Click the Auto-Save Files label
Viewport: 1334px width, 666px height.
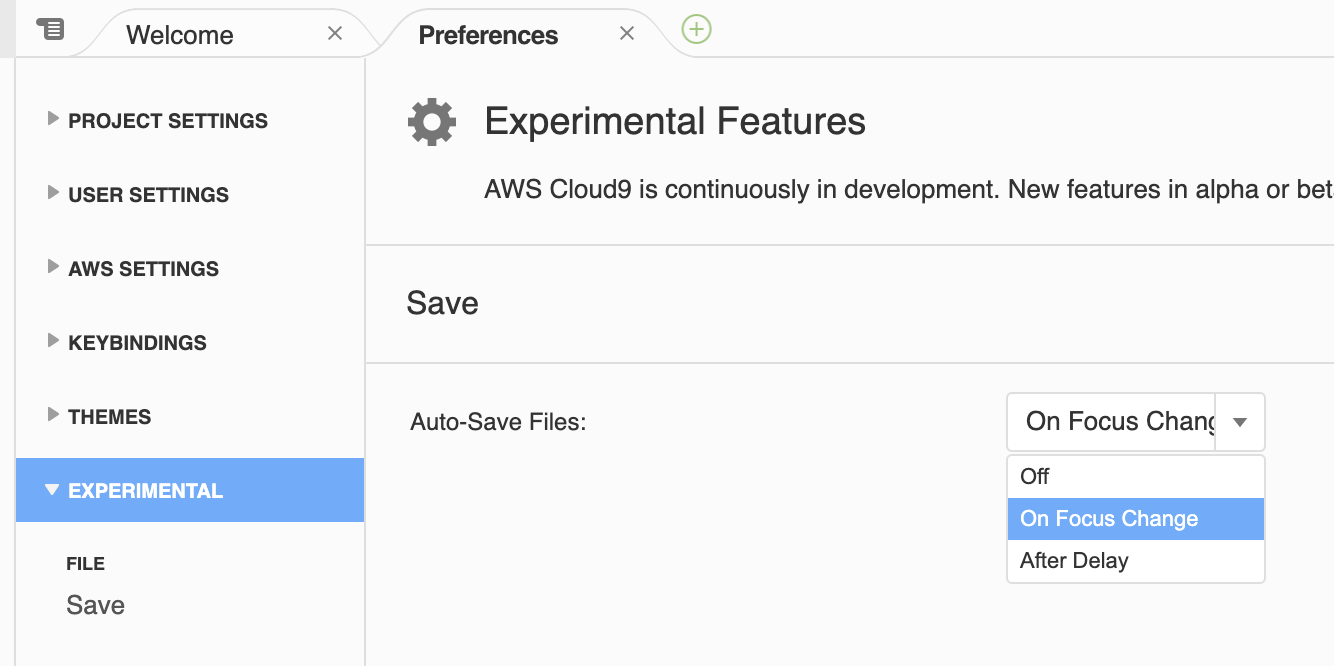[498, 423]
